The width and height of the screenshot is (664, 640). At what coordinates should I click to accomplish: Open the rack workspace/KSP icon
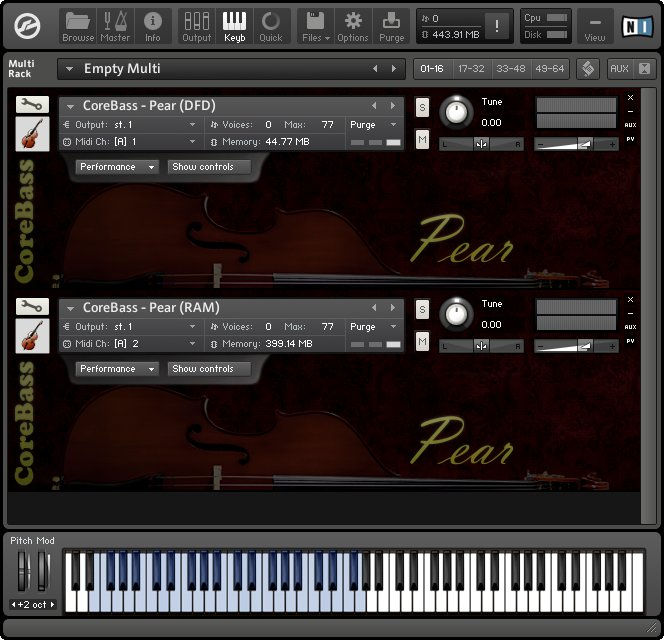point(588,69)
